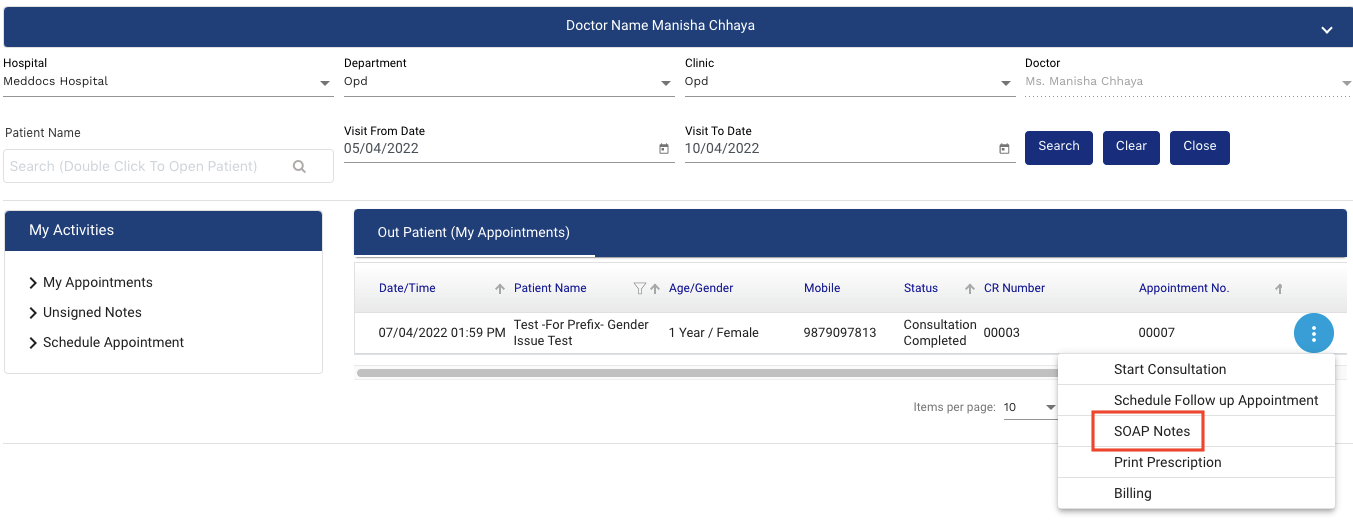Click the My Activities panel header

pos(164,231)
